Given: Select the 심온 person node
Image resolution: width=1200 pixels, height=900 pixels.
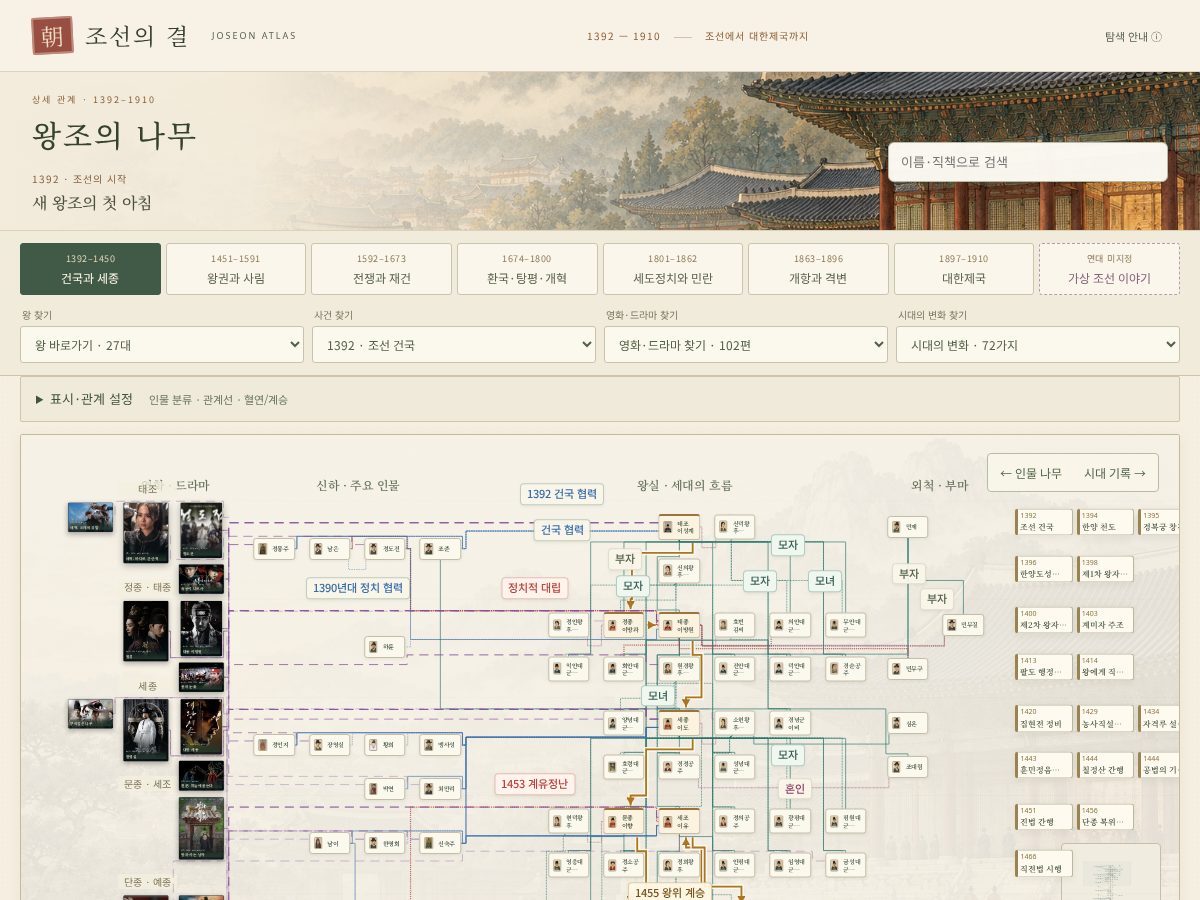Looking at the screenshot, I should (x=908, y=723).
